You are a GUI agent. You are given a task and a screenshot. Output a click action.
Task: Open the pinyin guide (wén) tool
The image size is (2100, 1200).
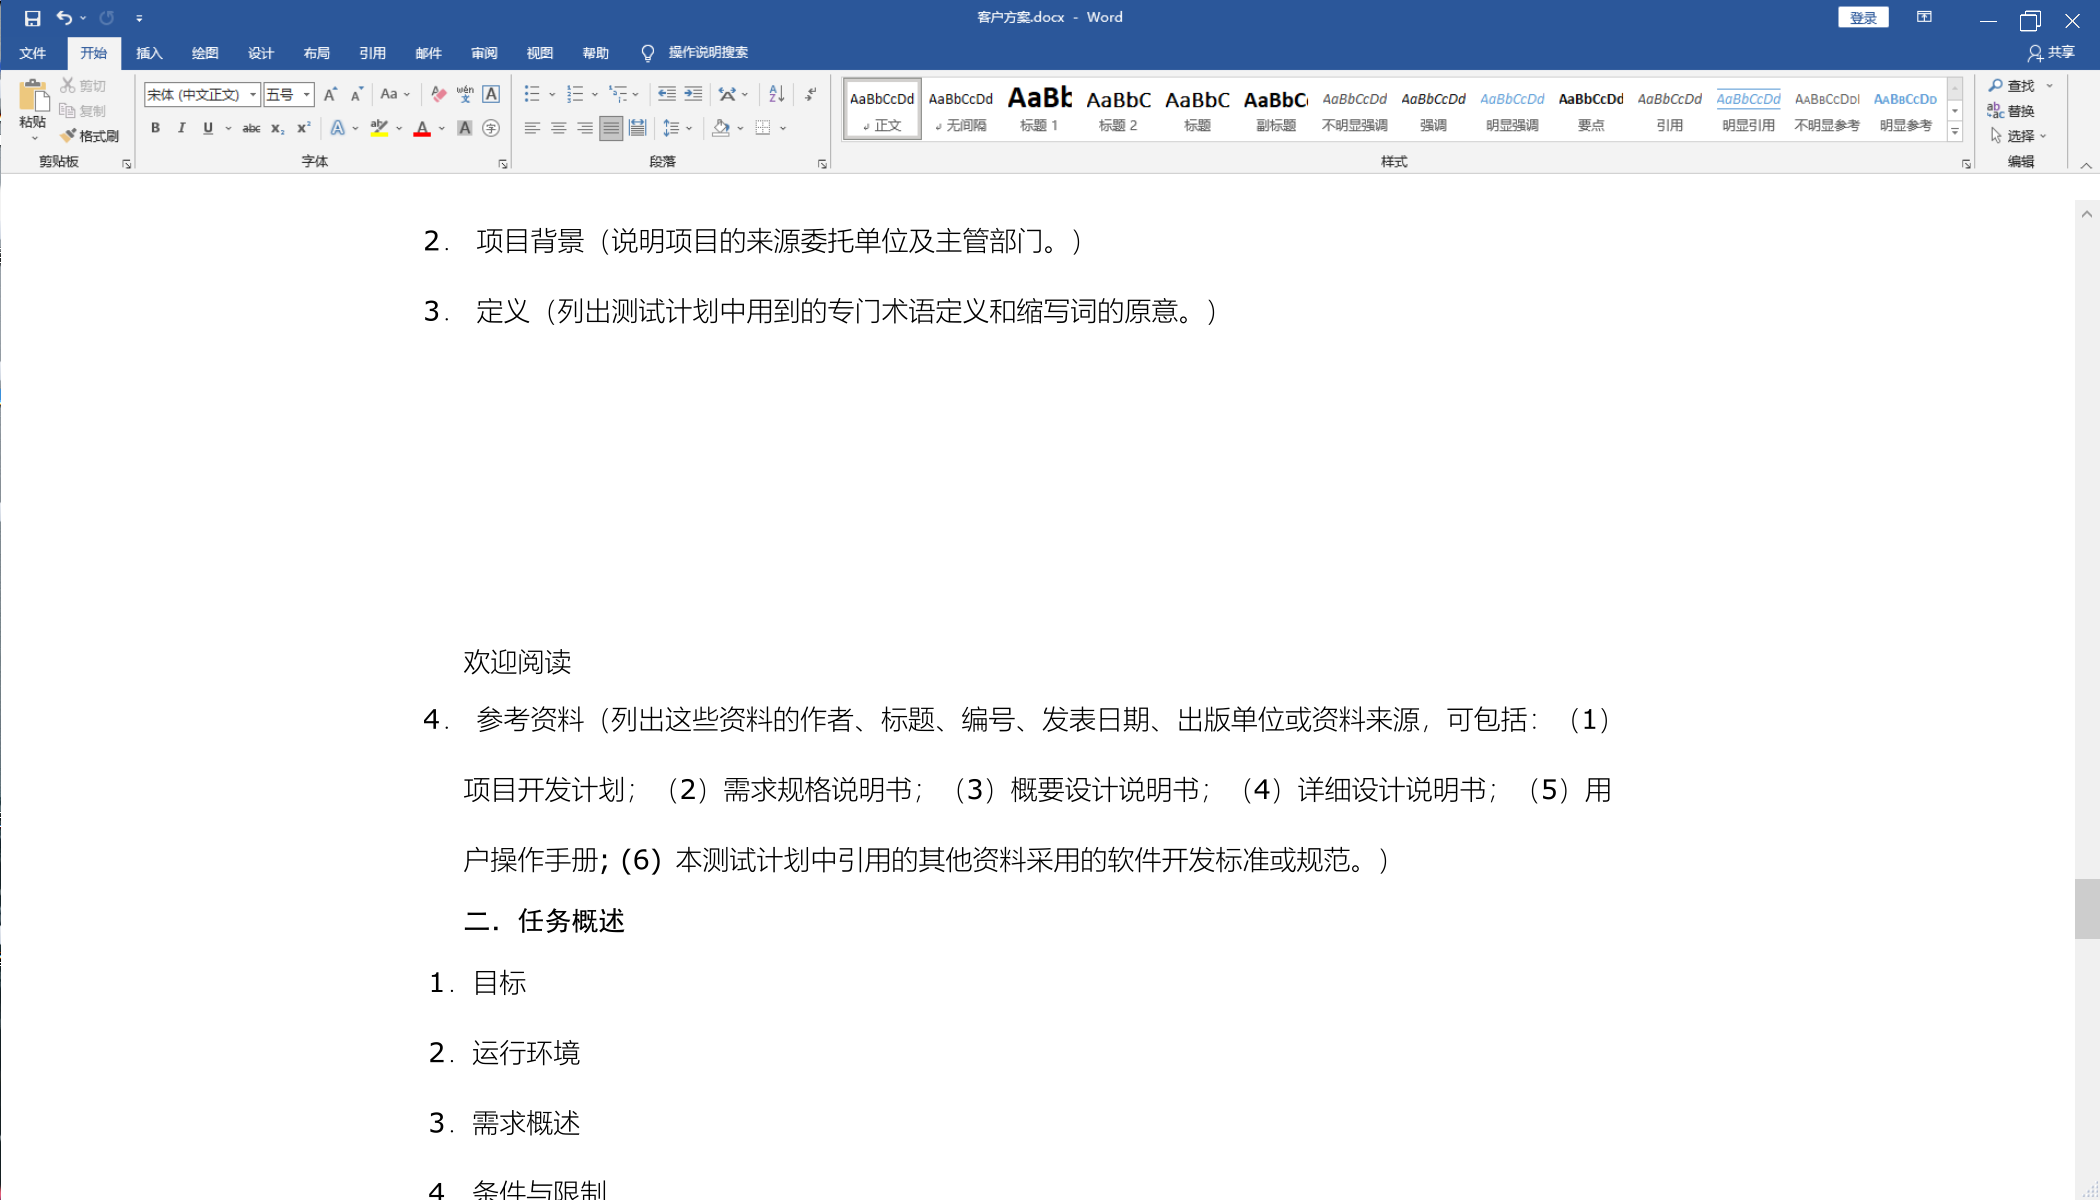465,94
